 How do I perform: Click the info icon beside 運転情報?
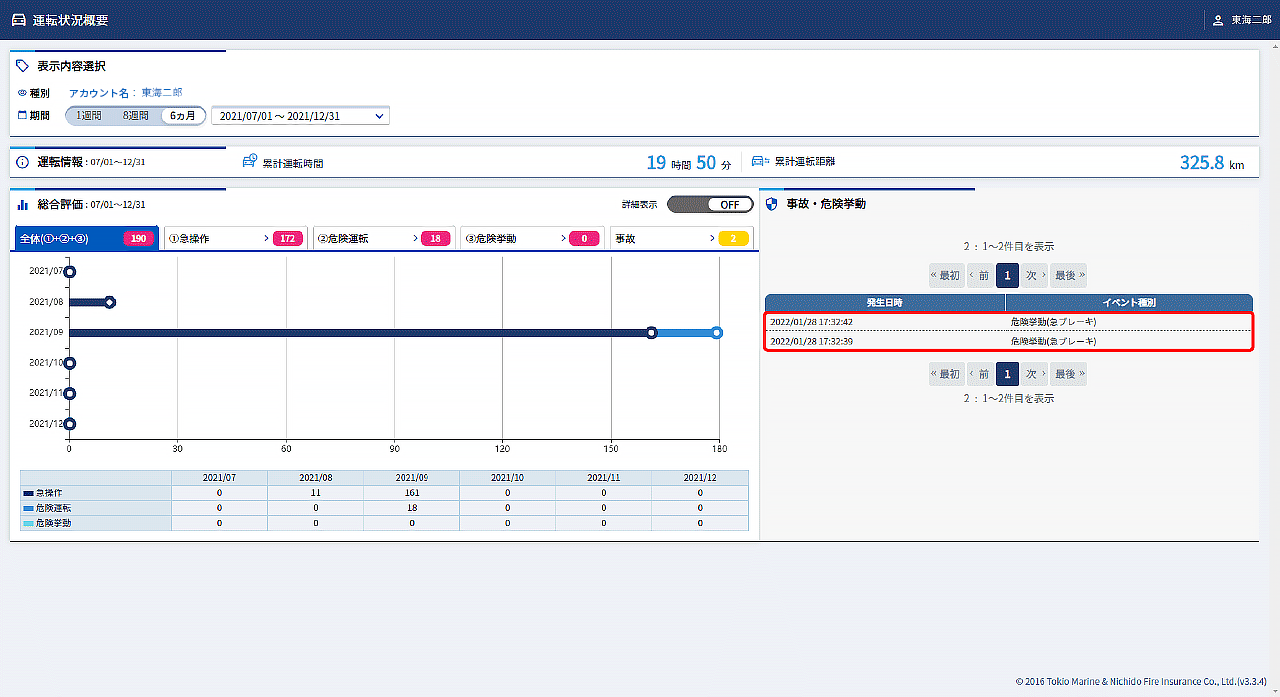click(x=23, y=162)
